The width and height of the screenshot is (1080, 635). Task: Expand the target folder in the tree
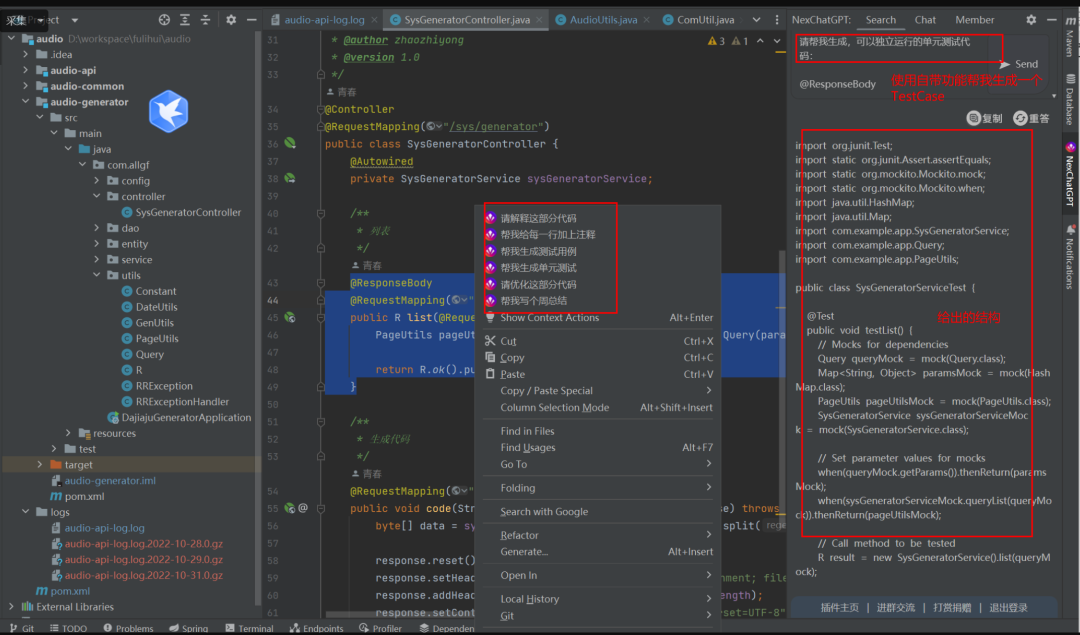tap(40, 465)
